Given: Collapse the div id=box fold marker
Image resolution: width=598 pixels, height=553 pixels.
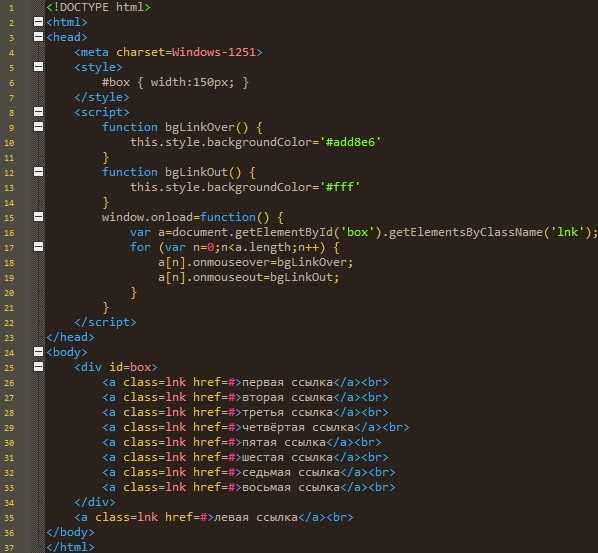Looking at the screenshot, I should [x=39, y=367].
